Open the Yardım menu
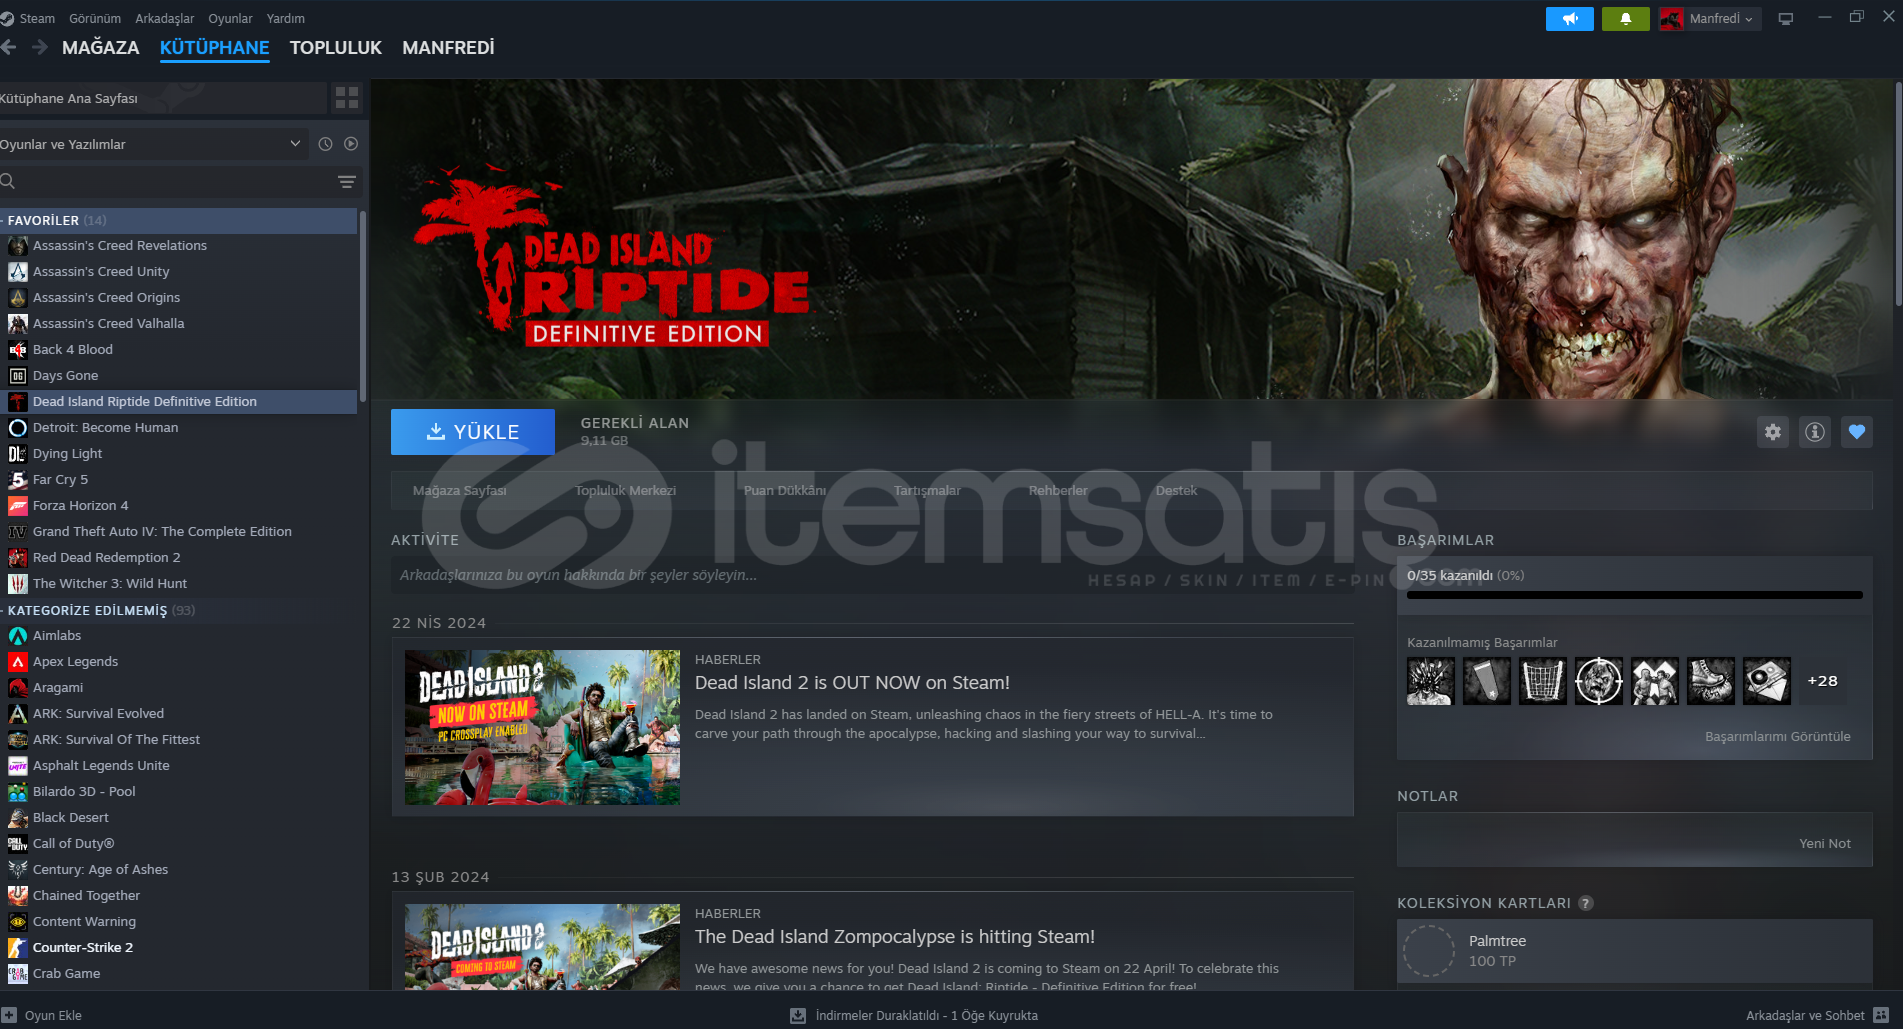The image size is (1903, 1029). [286, 18]
